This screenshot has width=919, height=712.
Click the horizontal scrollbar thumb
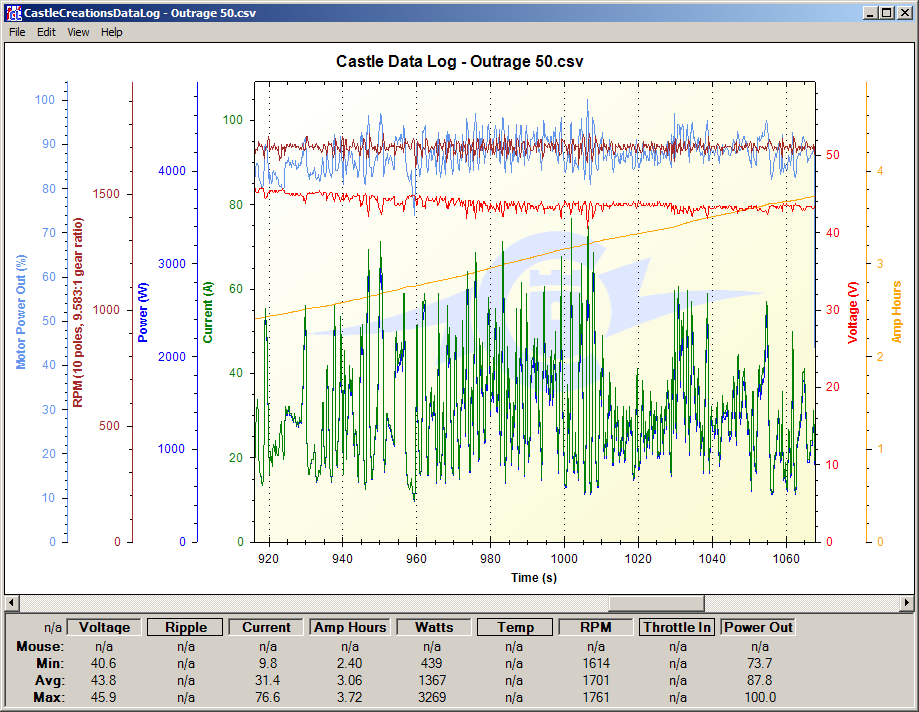(656, 602)
